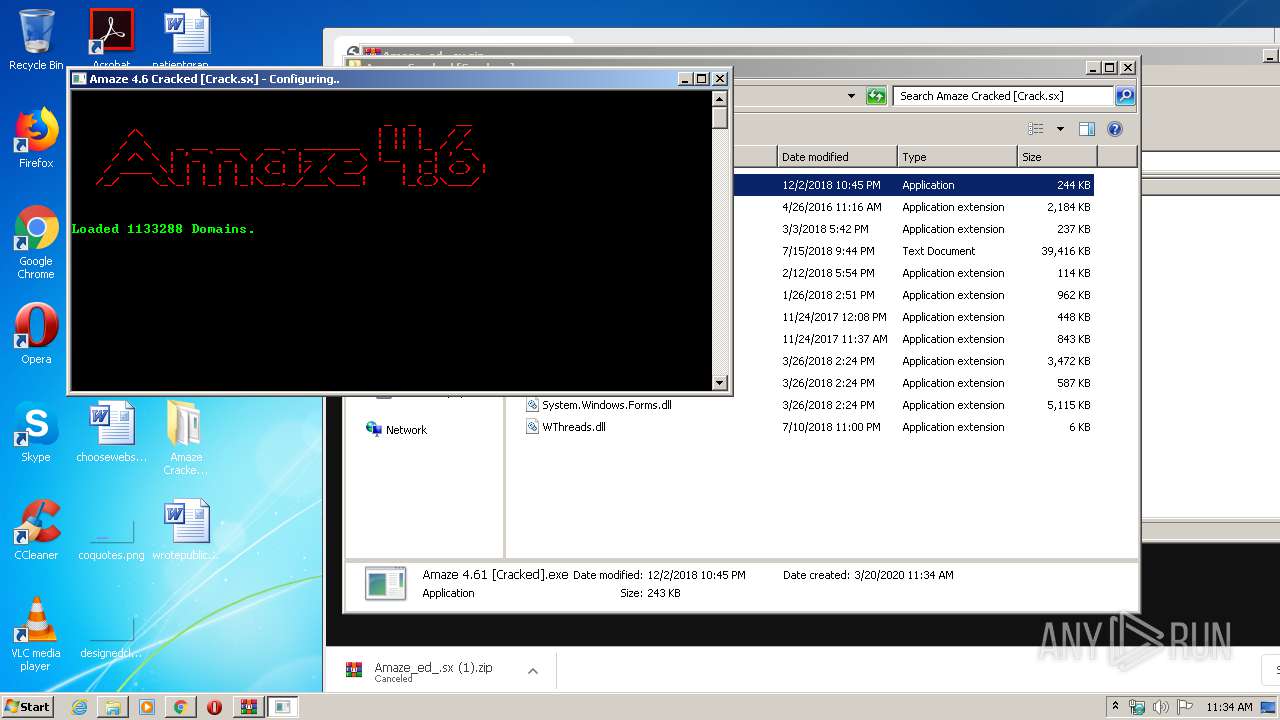Select the row with size 114 KB
The image size is (1280, 720).
pos(912,273)
